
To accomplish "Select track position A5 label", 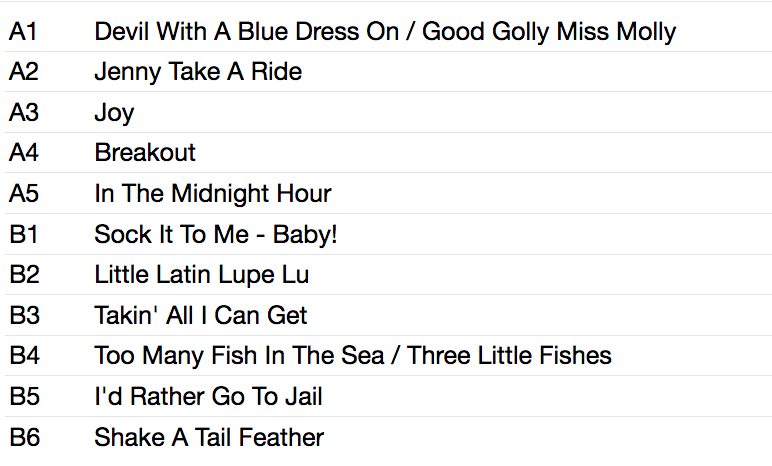I will (24, 194).
